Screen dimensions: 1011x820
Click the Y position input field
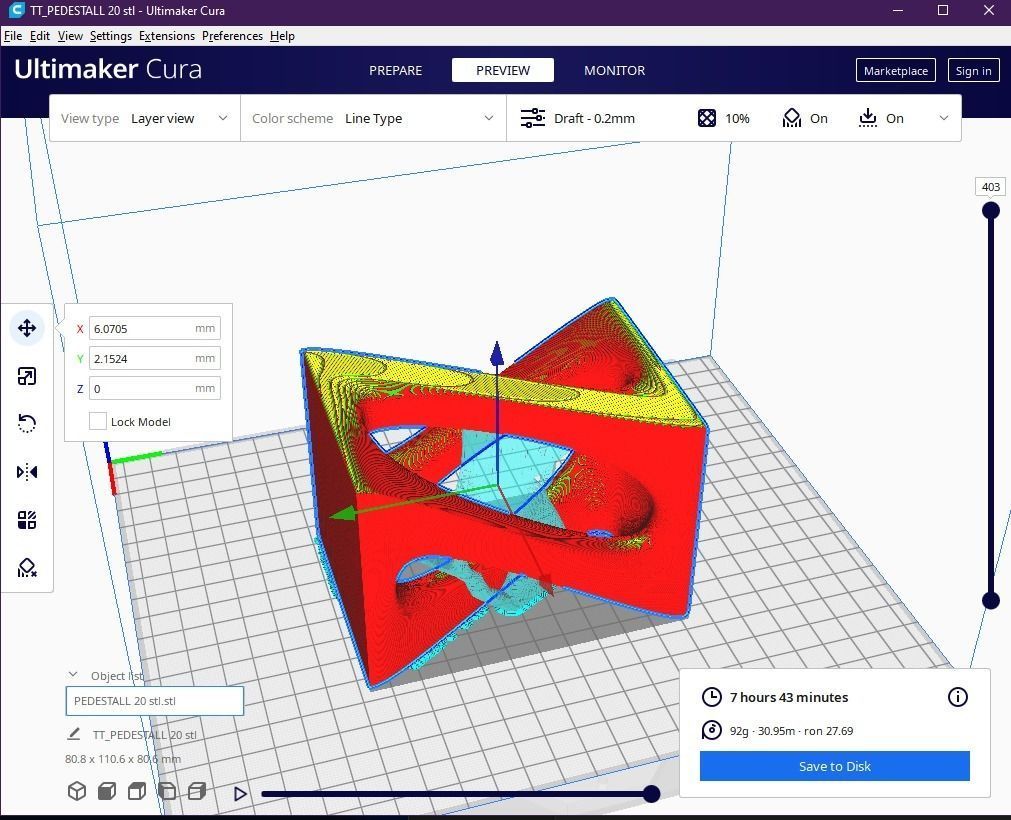pos(155,358)
